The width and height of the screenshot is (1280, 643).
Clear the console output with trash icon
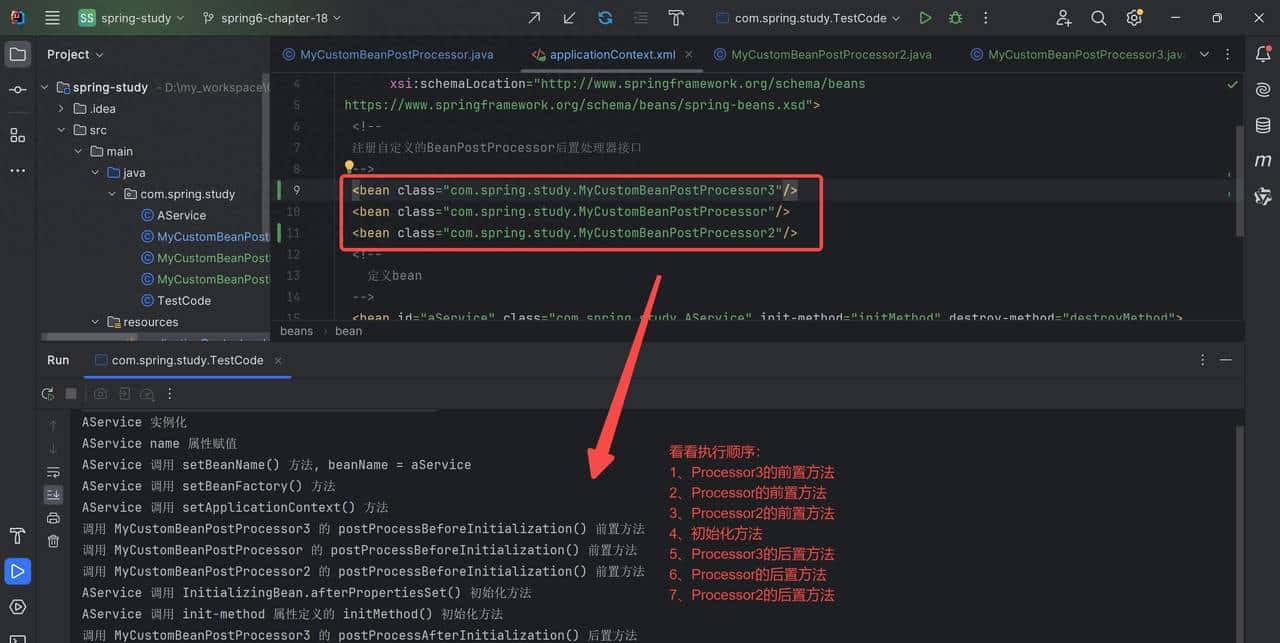[53, 540]
